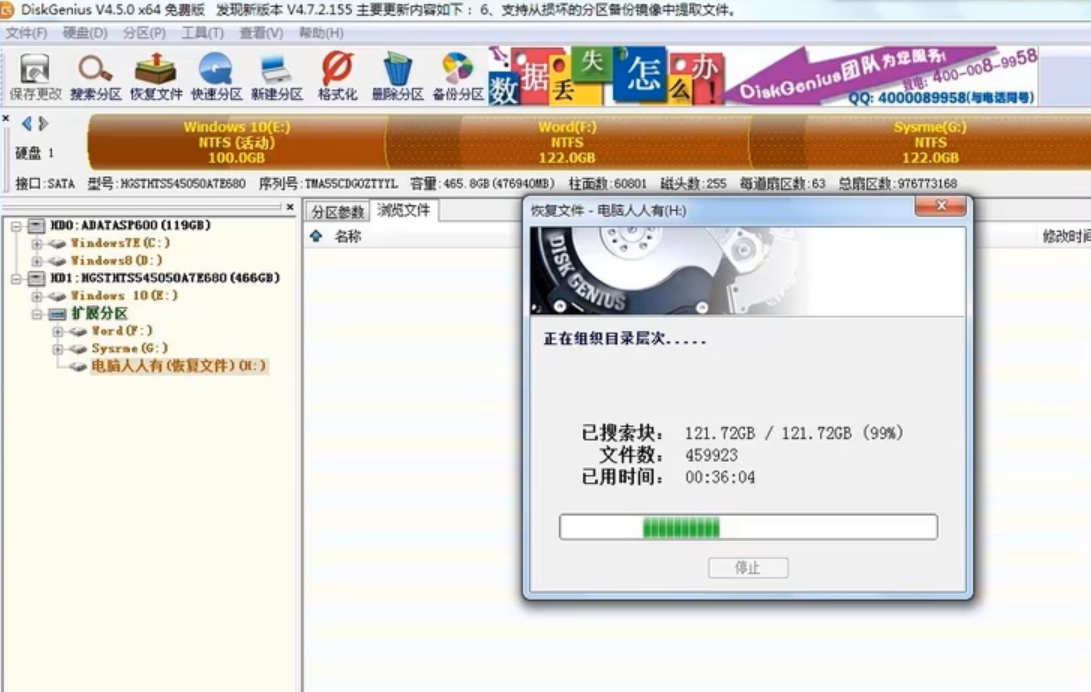
Task: Expand the Windows8 (D:) tree node
Action: 36,261
